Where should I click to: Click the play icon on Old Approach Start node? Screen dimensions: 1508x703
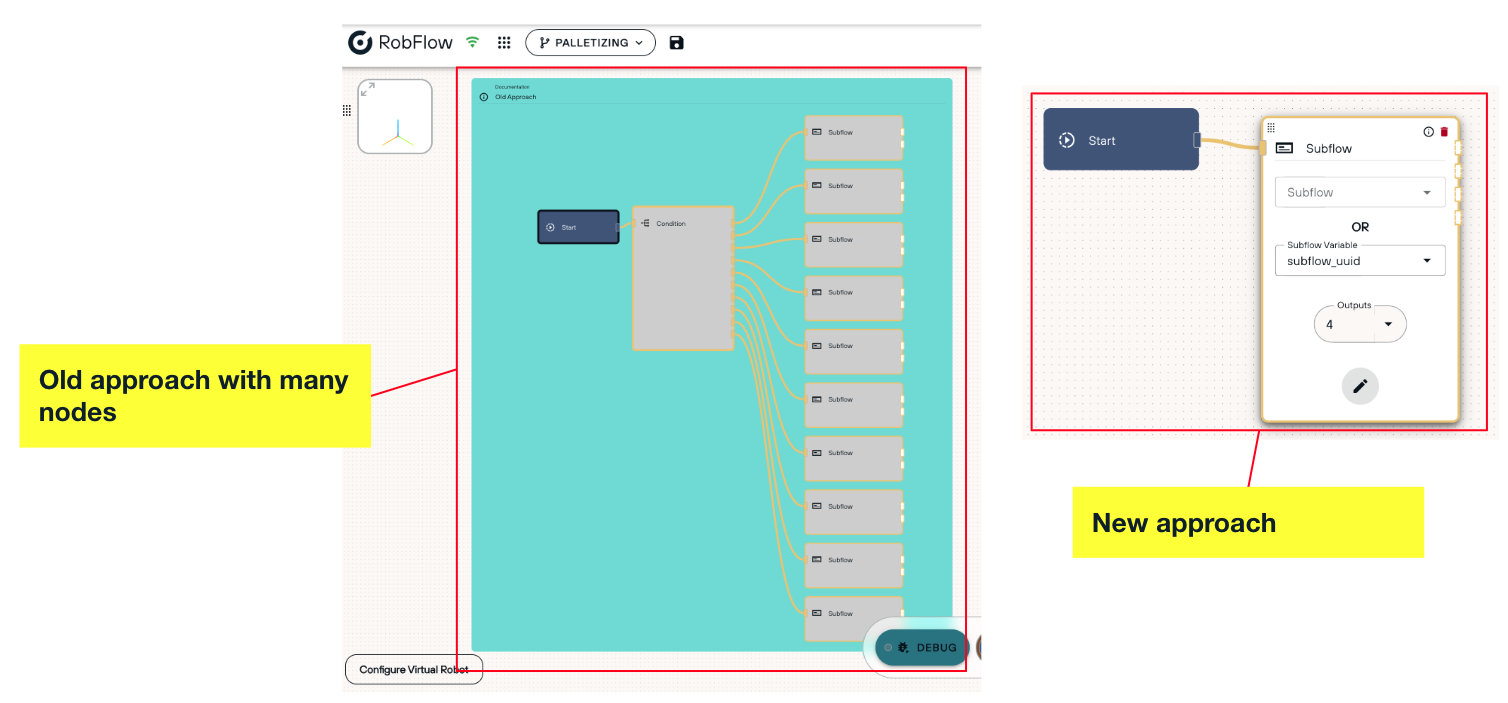pos(550,227)
